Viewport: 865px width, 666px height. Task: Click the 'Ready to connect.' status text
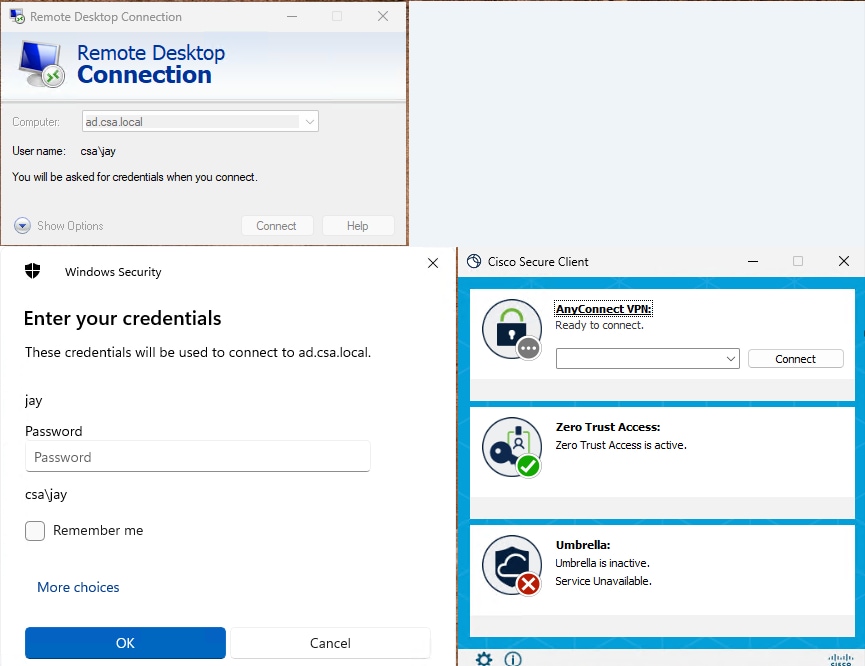pos(600,326)
